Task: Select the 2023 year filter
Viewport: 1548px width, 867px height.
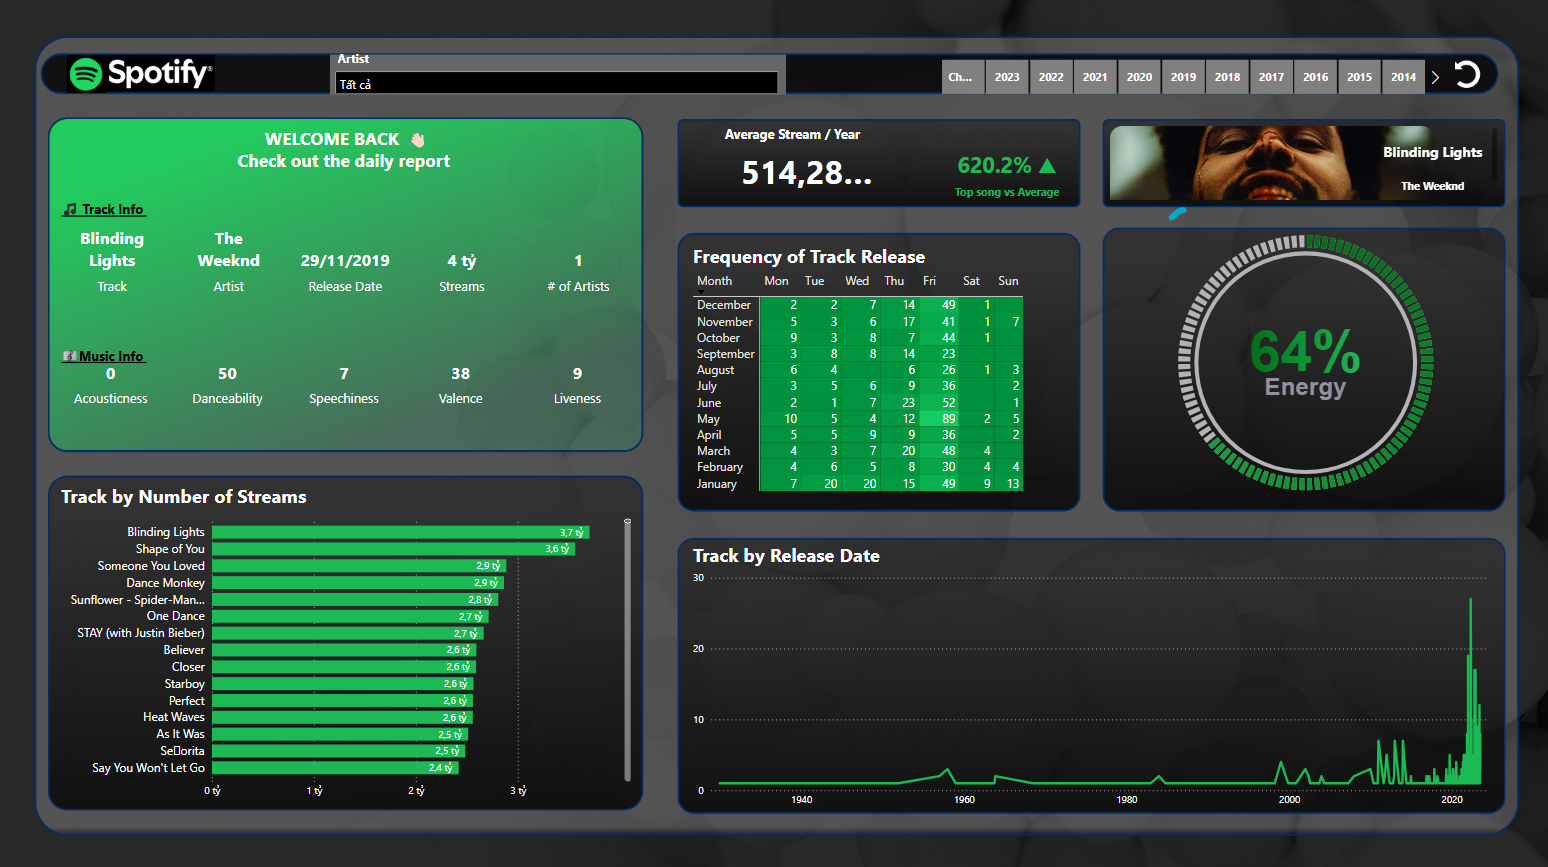Action: pyautogui.click(x=1007, y=77)
